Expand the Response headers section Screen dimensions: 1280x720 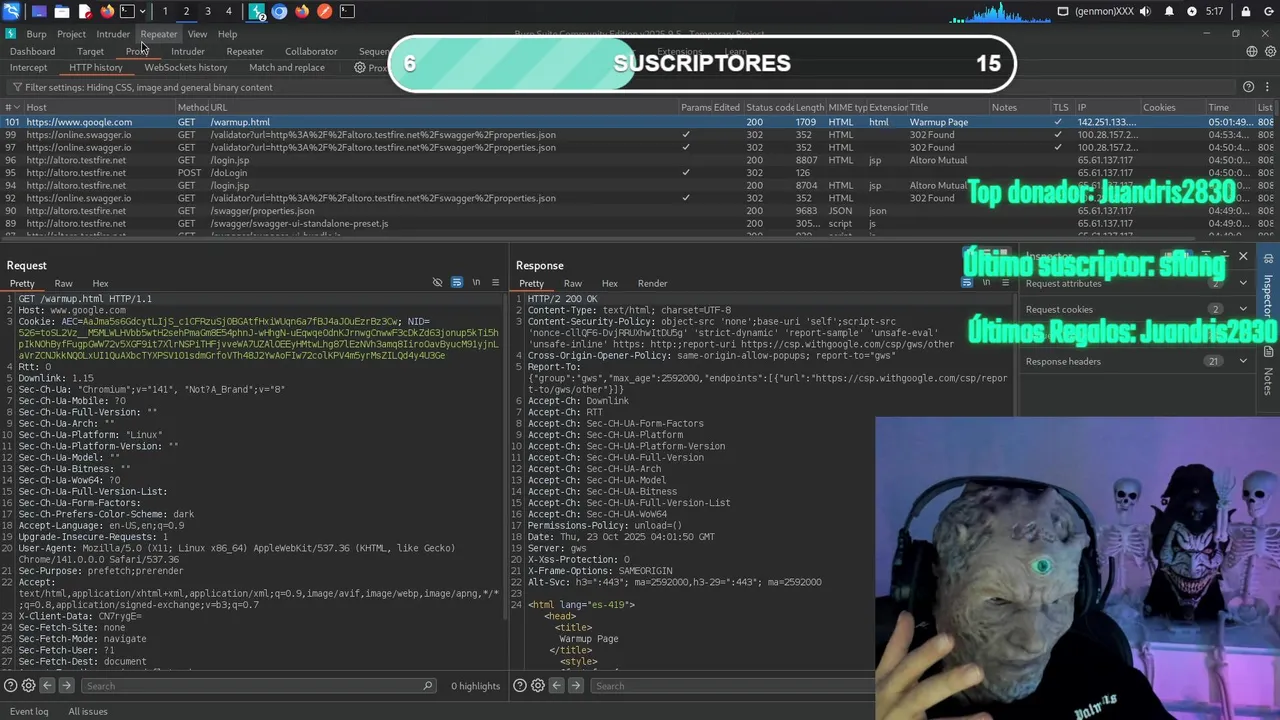[x=1137, y=362]
